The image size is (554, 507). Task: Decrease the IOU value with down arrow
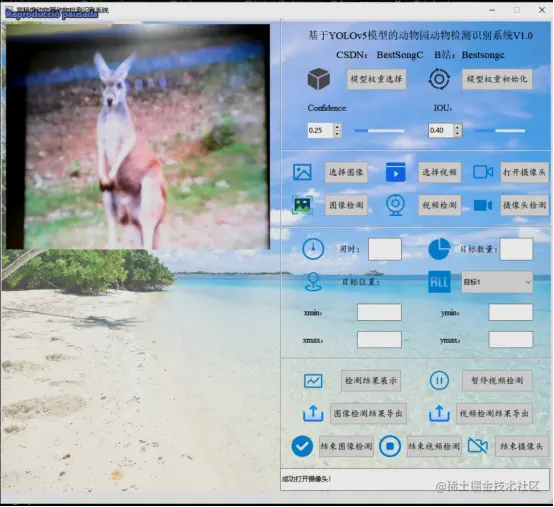click(x=458, y=134)
